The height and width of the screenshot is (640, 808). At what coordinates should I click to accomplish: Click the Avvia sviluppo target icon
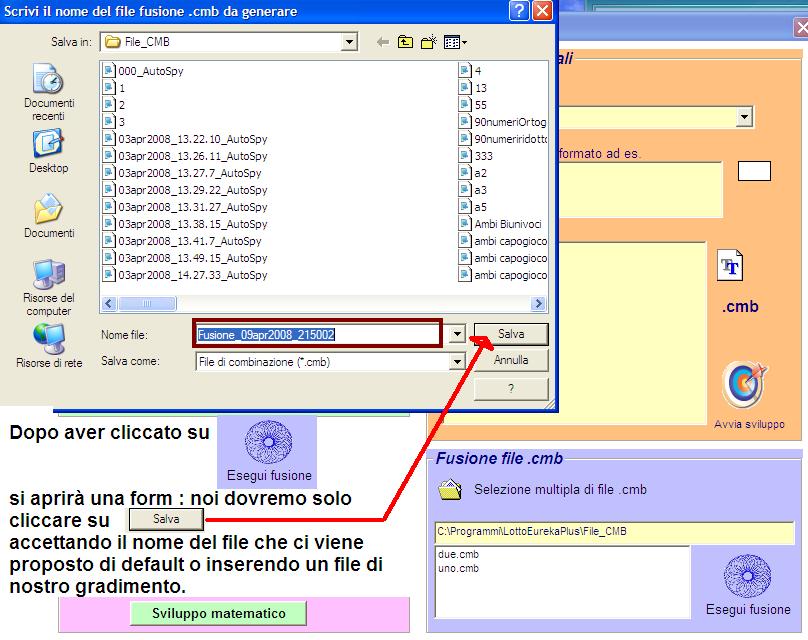[743, 384]
